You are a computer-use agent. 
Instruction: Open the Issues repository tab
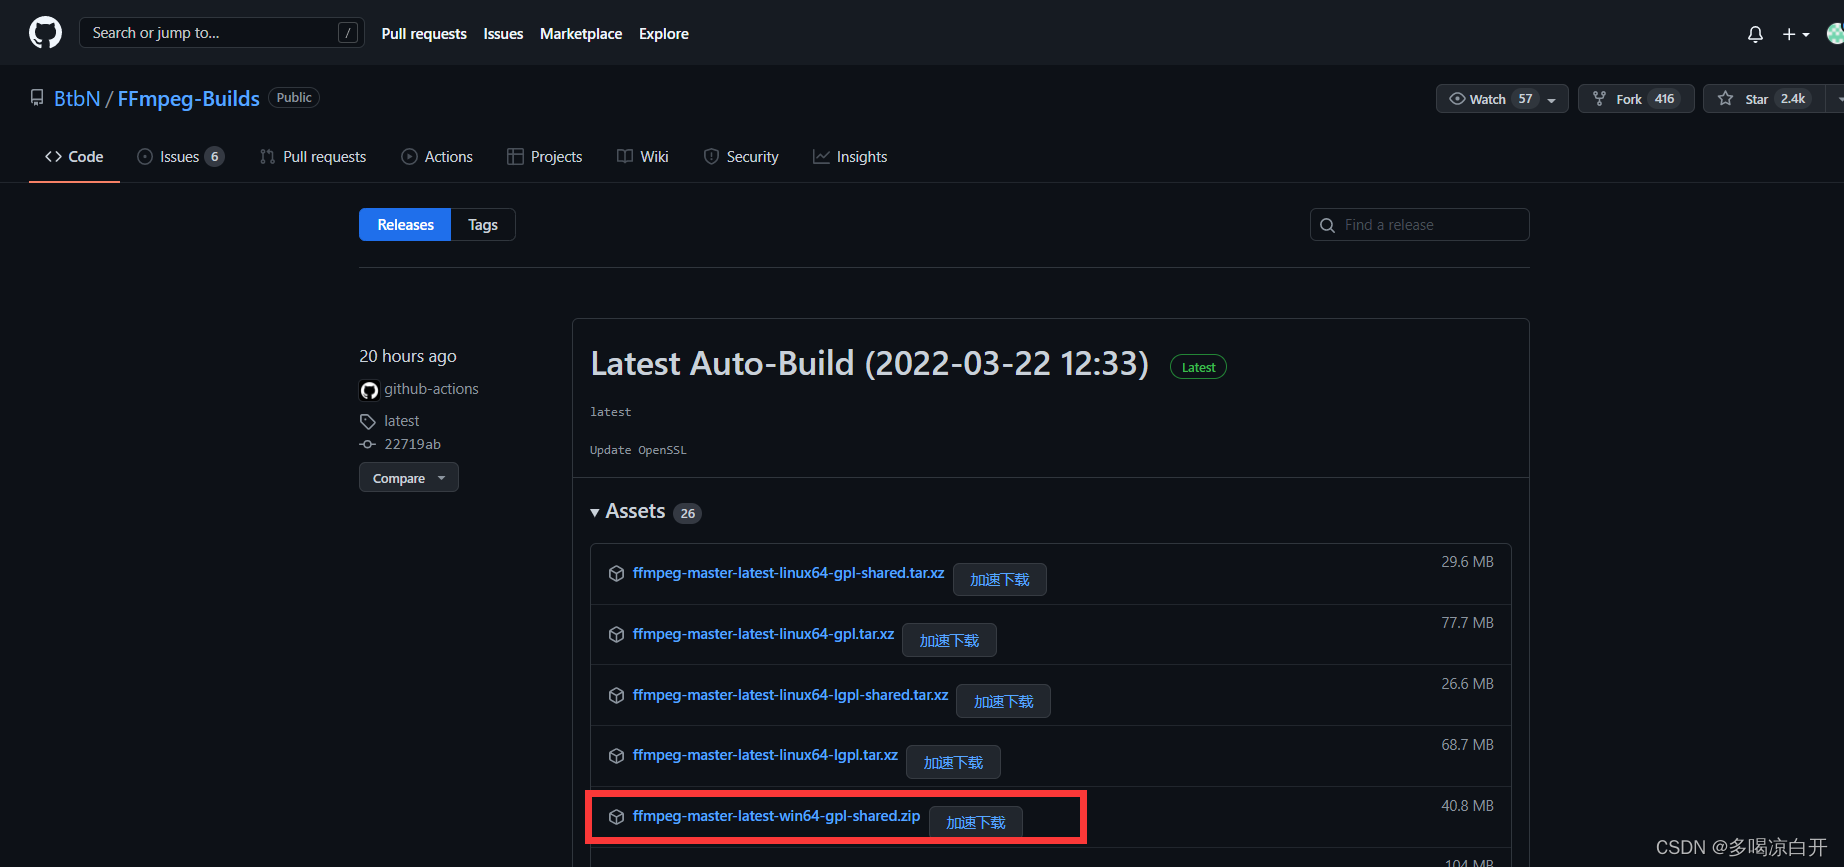[x=180, y=157]
